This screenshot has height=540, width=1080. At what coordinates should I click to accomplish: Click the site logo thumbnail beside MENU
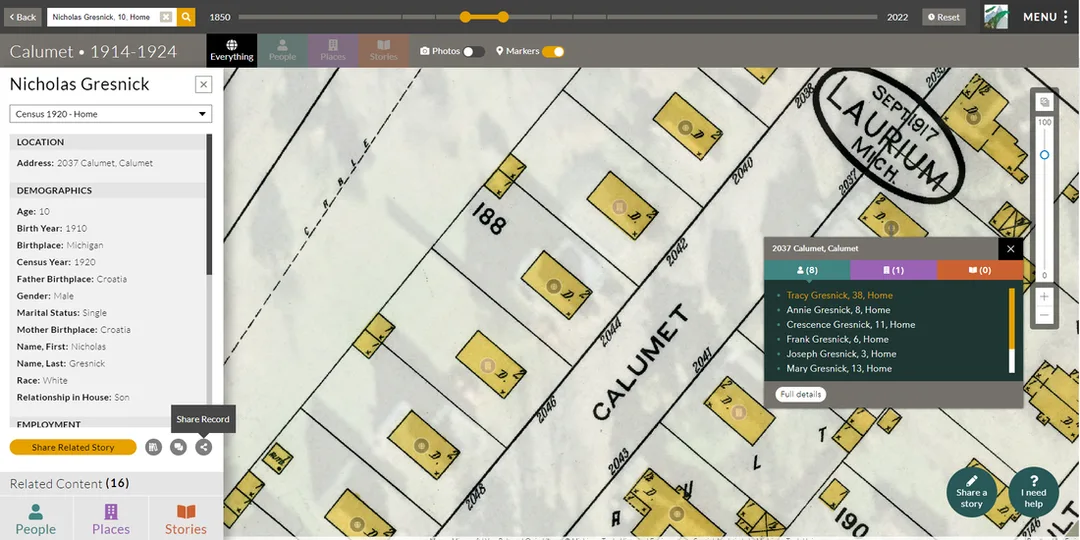(996, 17)
